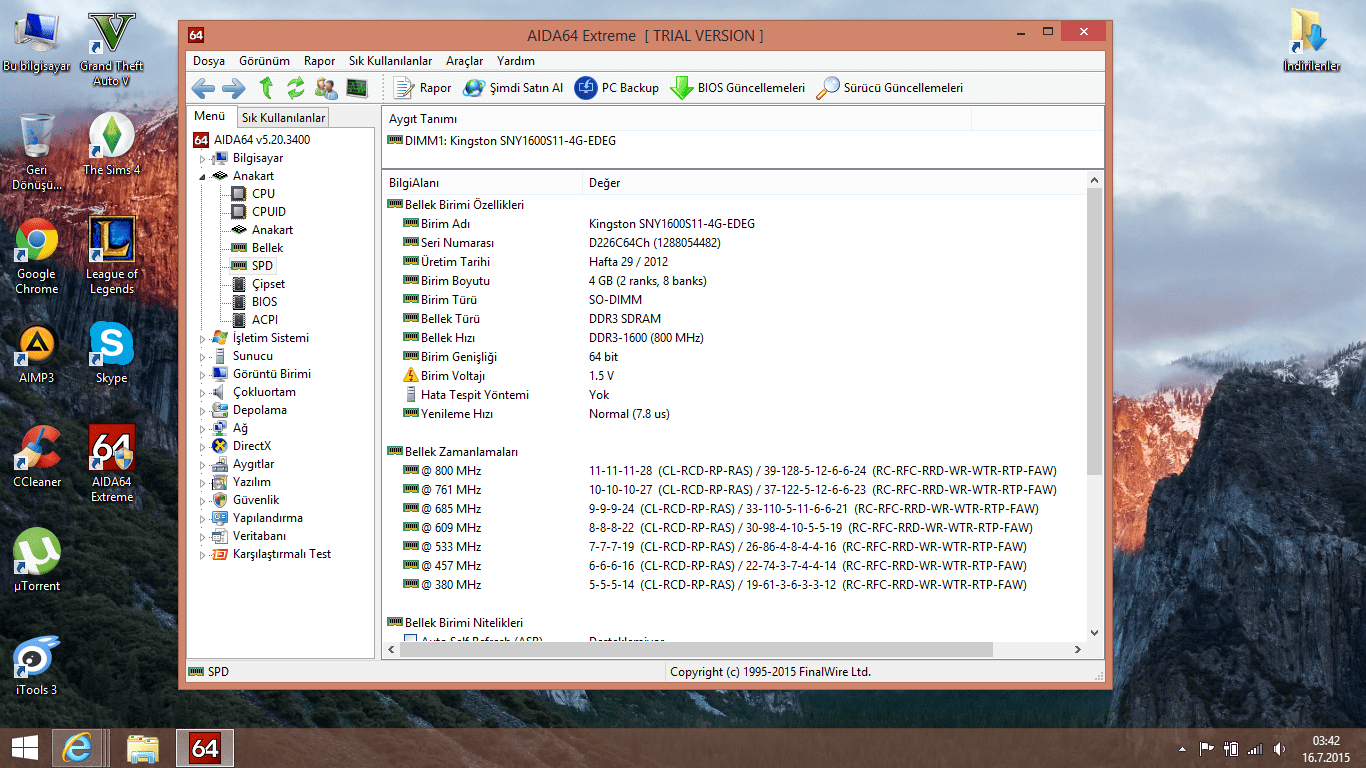This screenshot has width=1366, height=768.
Task: Open the Araçlar menu
Action: pos(465,61)
